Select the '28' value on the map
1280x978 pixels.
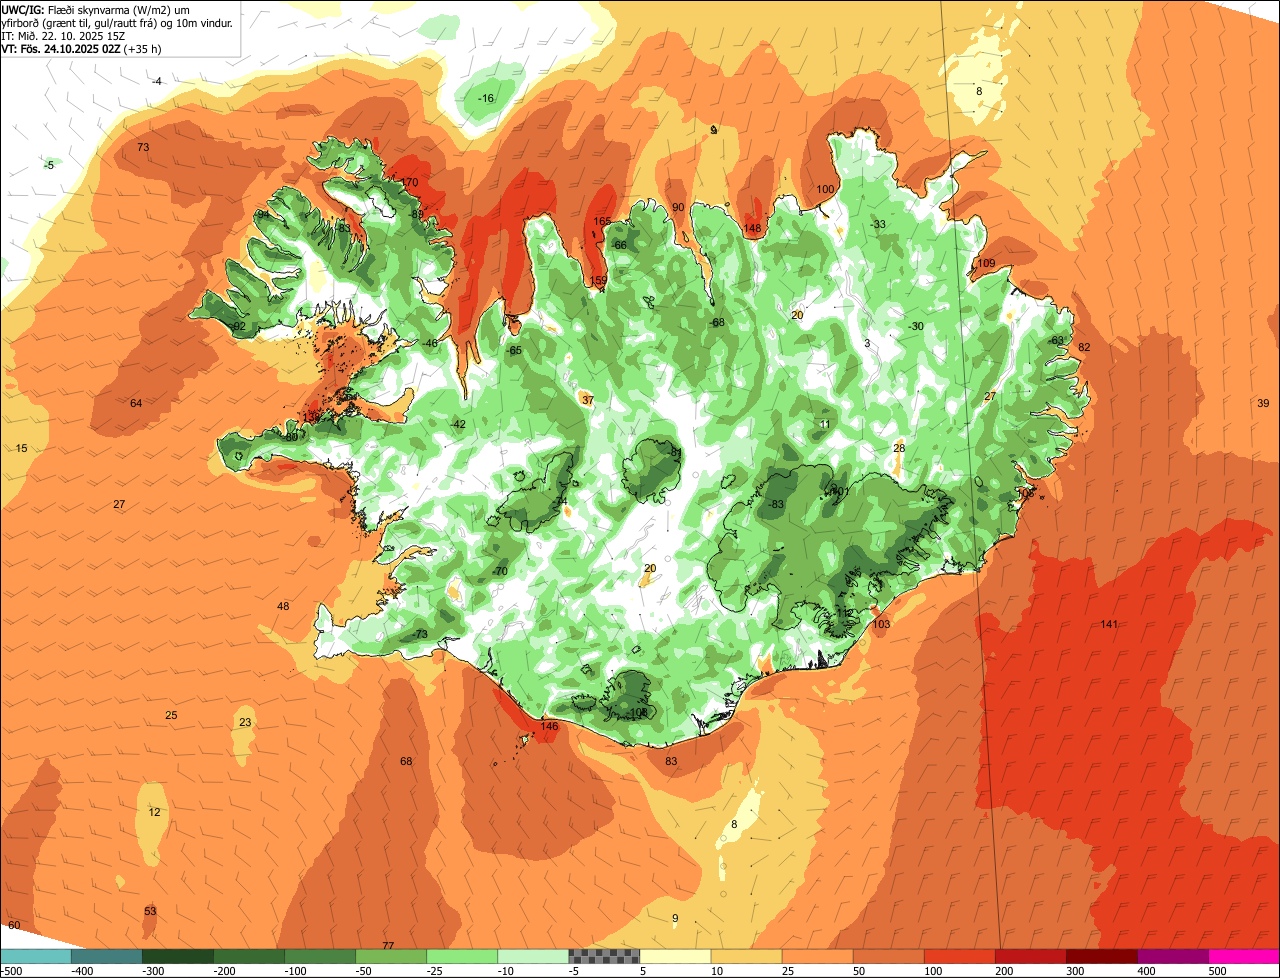tap(899, 448)
